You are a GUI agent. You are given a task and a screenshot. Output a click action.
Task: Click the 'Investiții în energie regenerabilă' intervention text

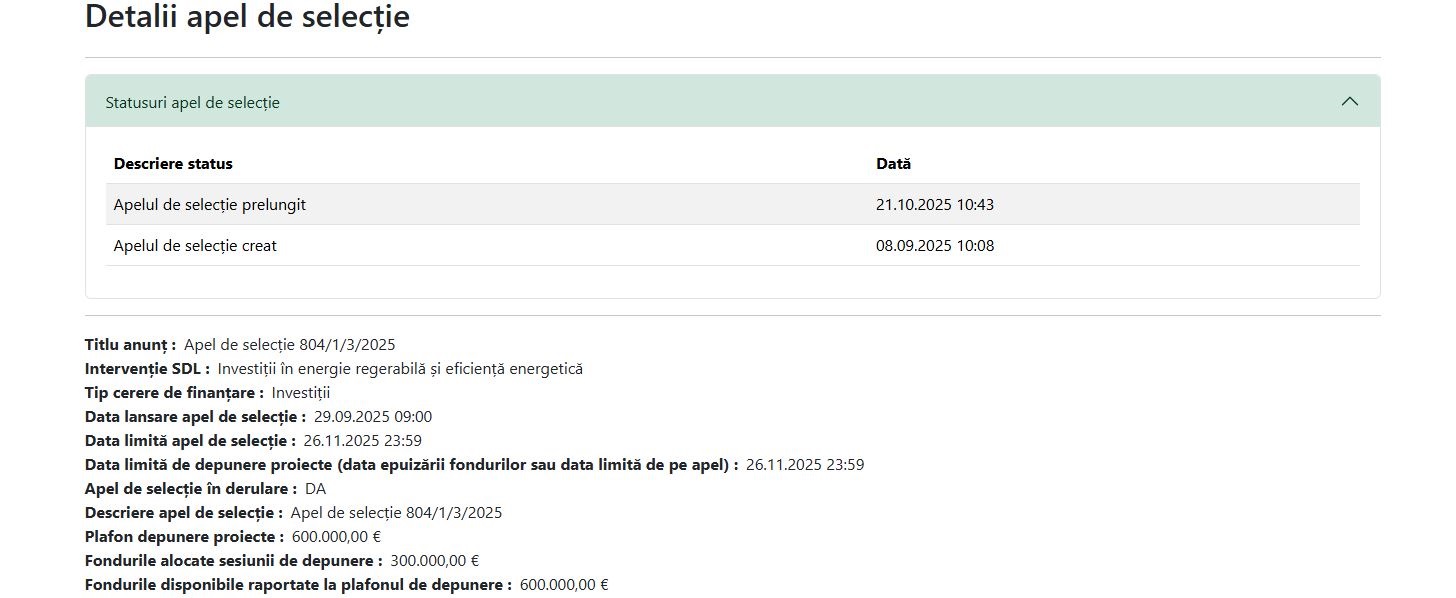tap(400, 369)
